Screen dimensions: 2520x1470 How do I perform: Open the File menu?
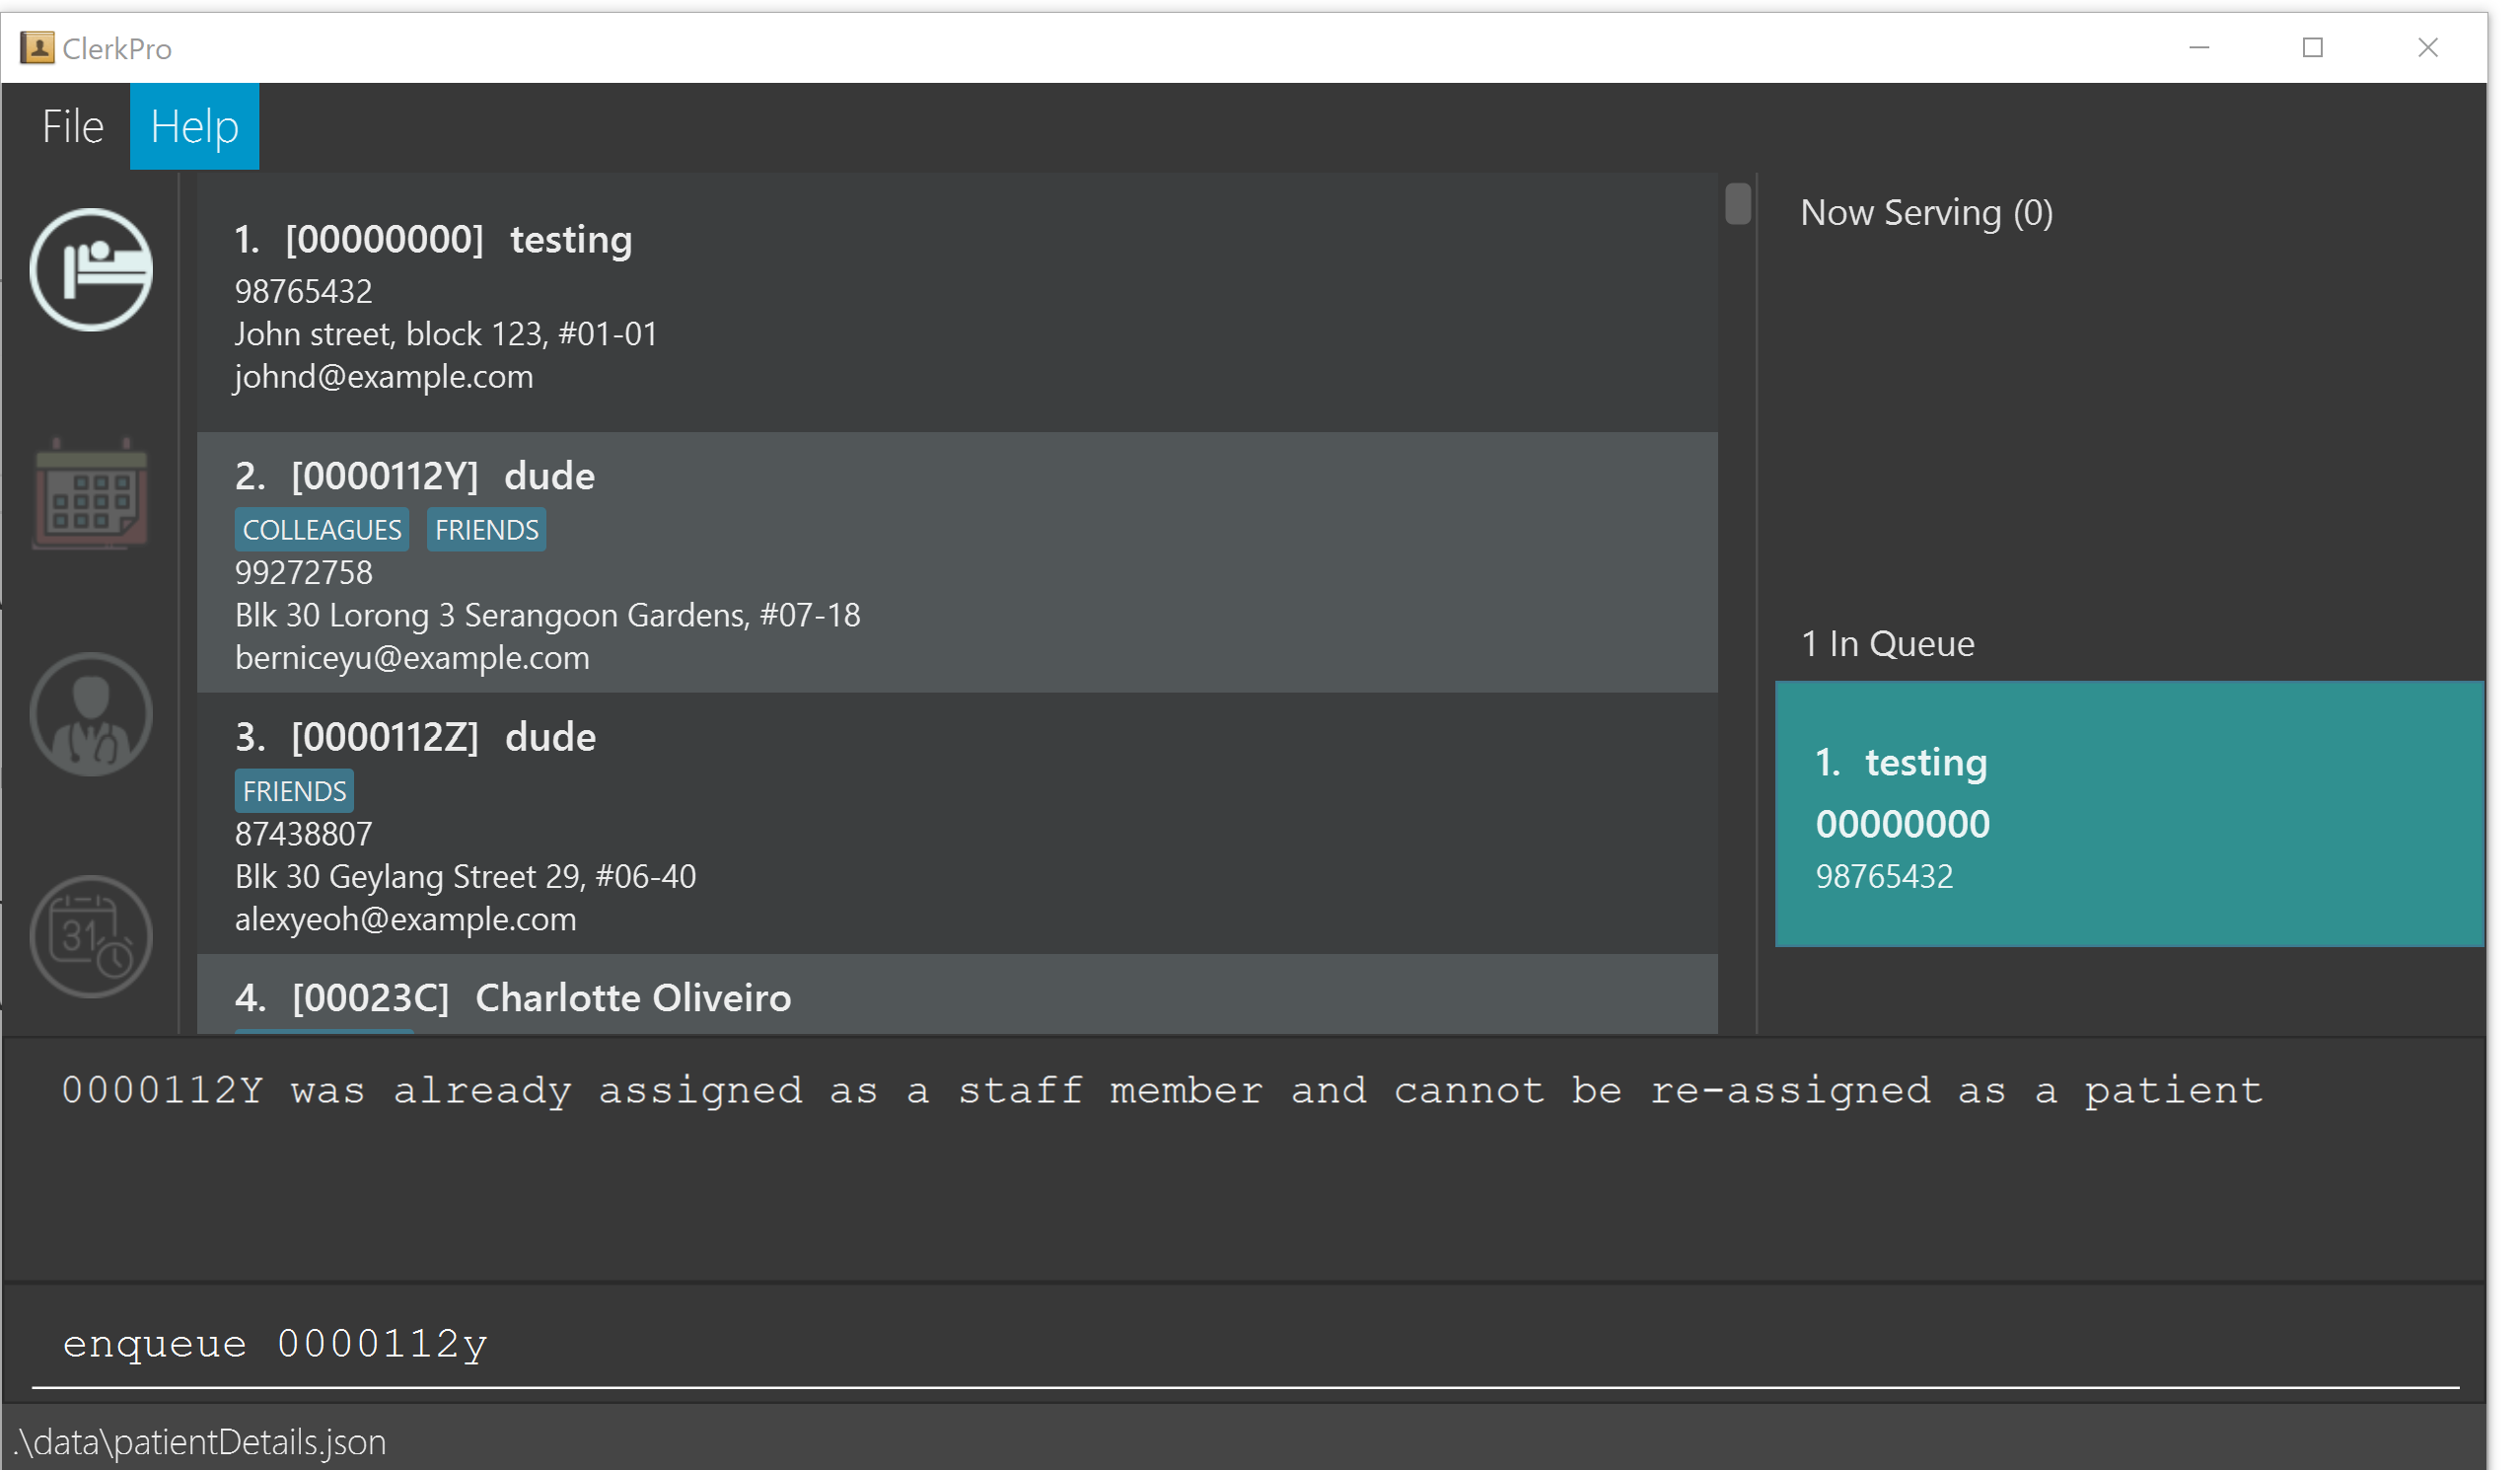point(72,127)
